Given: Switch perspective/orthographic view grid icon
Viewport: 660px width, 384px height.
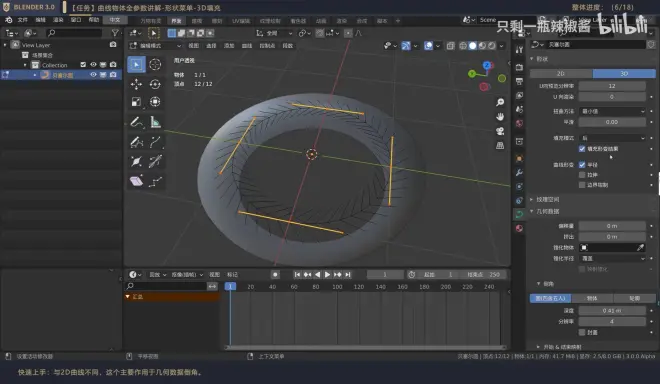Looking at the screenshot, I should (500, 145).
